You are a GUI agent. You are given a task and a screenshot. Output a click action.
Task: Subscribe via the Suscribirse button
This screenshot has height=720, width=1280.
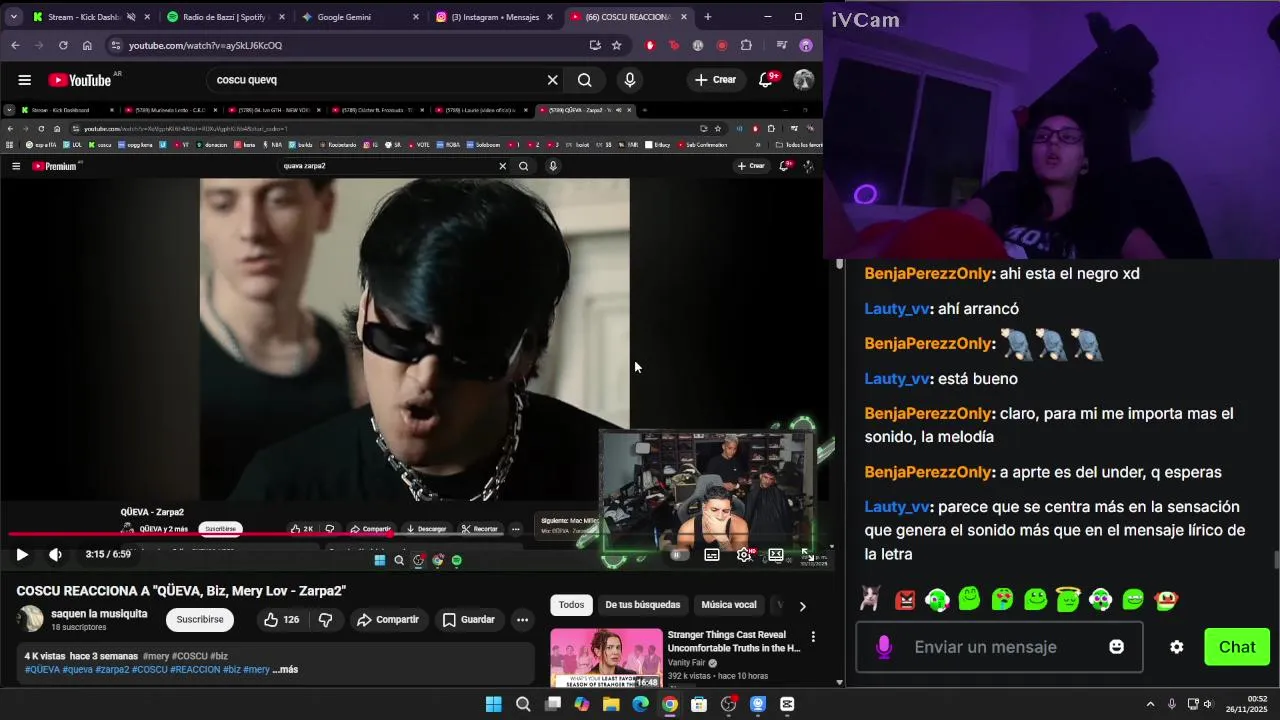[200, 619]
